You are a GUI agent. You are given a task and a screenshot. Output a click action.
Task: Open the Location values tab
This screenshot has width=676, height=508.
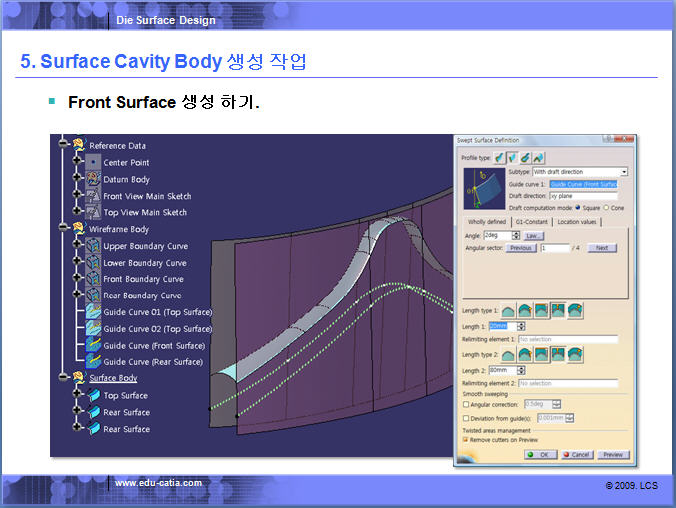pos(577,220)
